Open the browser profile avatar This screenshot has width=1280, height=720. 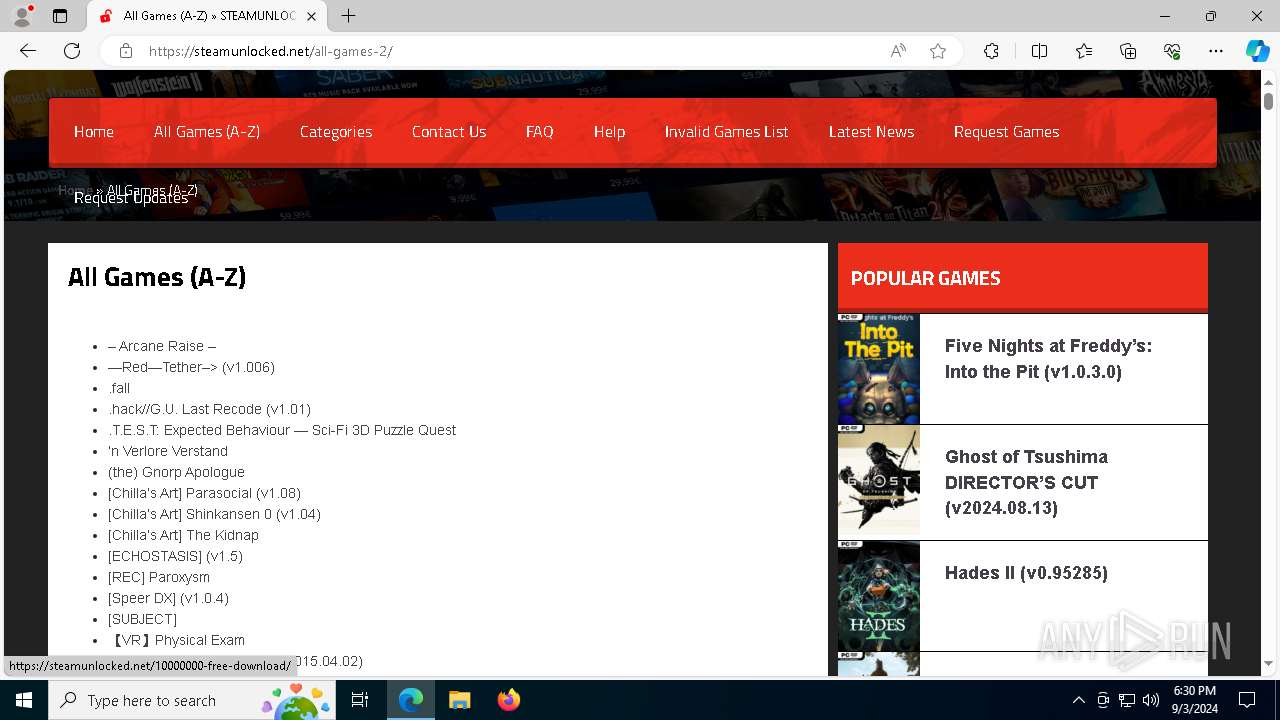click(x=22, y=16)
